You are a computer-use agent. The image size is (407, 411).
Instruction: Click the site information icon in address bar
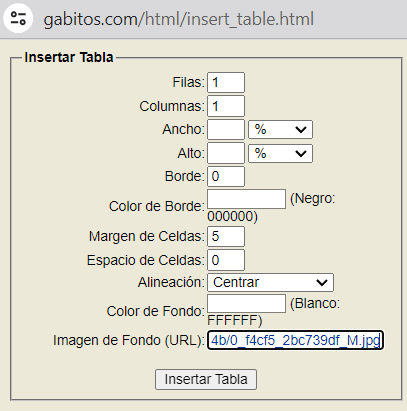pyautogui.click(x=18, y=18)
